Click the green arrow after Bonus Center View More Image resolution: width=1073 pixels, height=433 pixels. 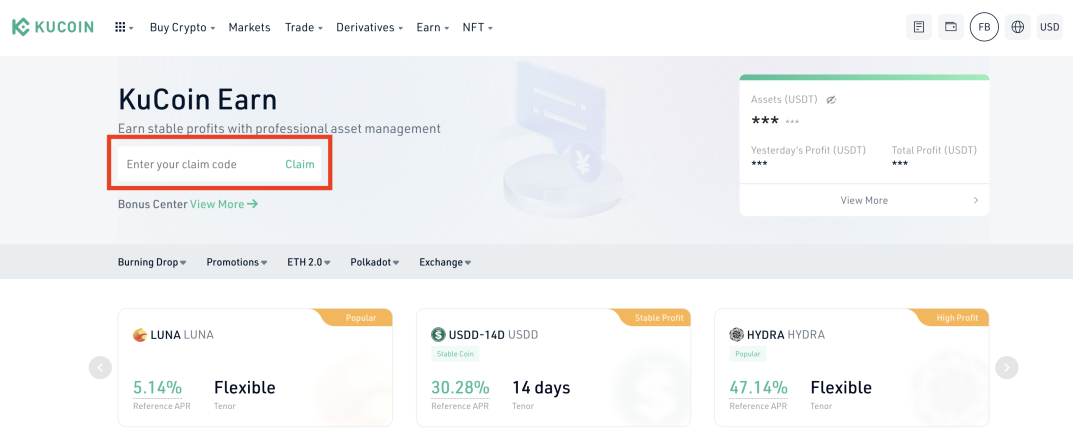(253, 204)
